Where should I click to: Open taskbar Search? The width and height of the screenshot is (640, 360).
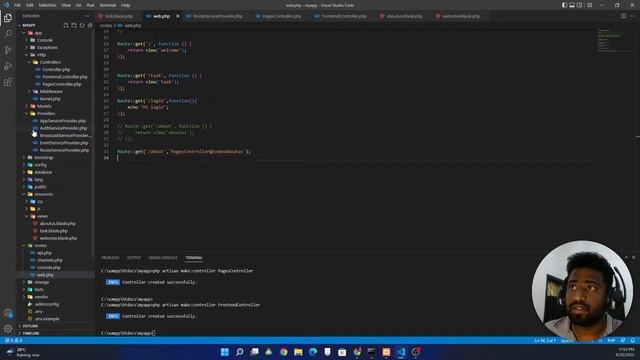pyautogui.click(x=240, y=352)
